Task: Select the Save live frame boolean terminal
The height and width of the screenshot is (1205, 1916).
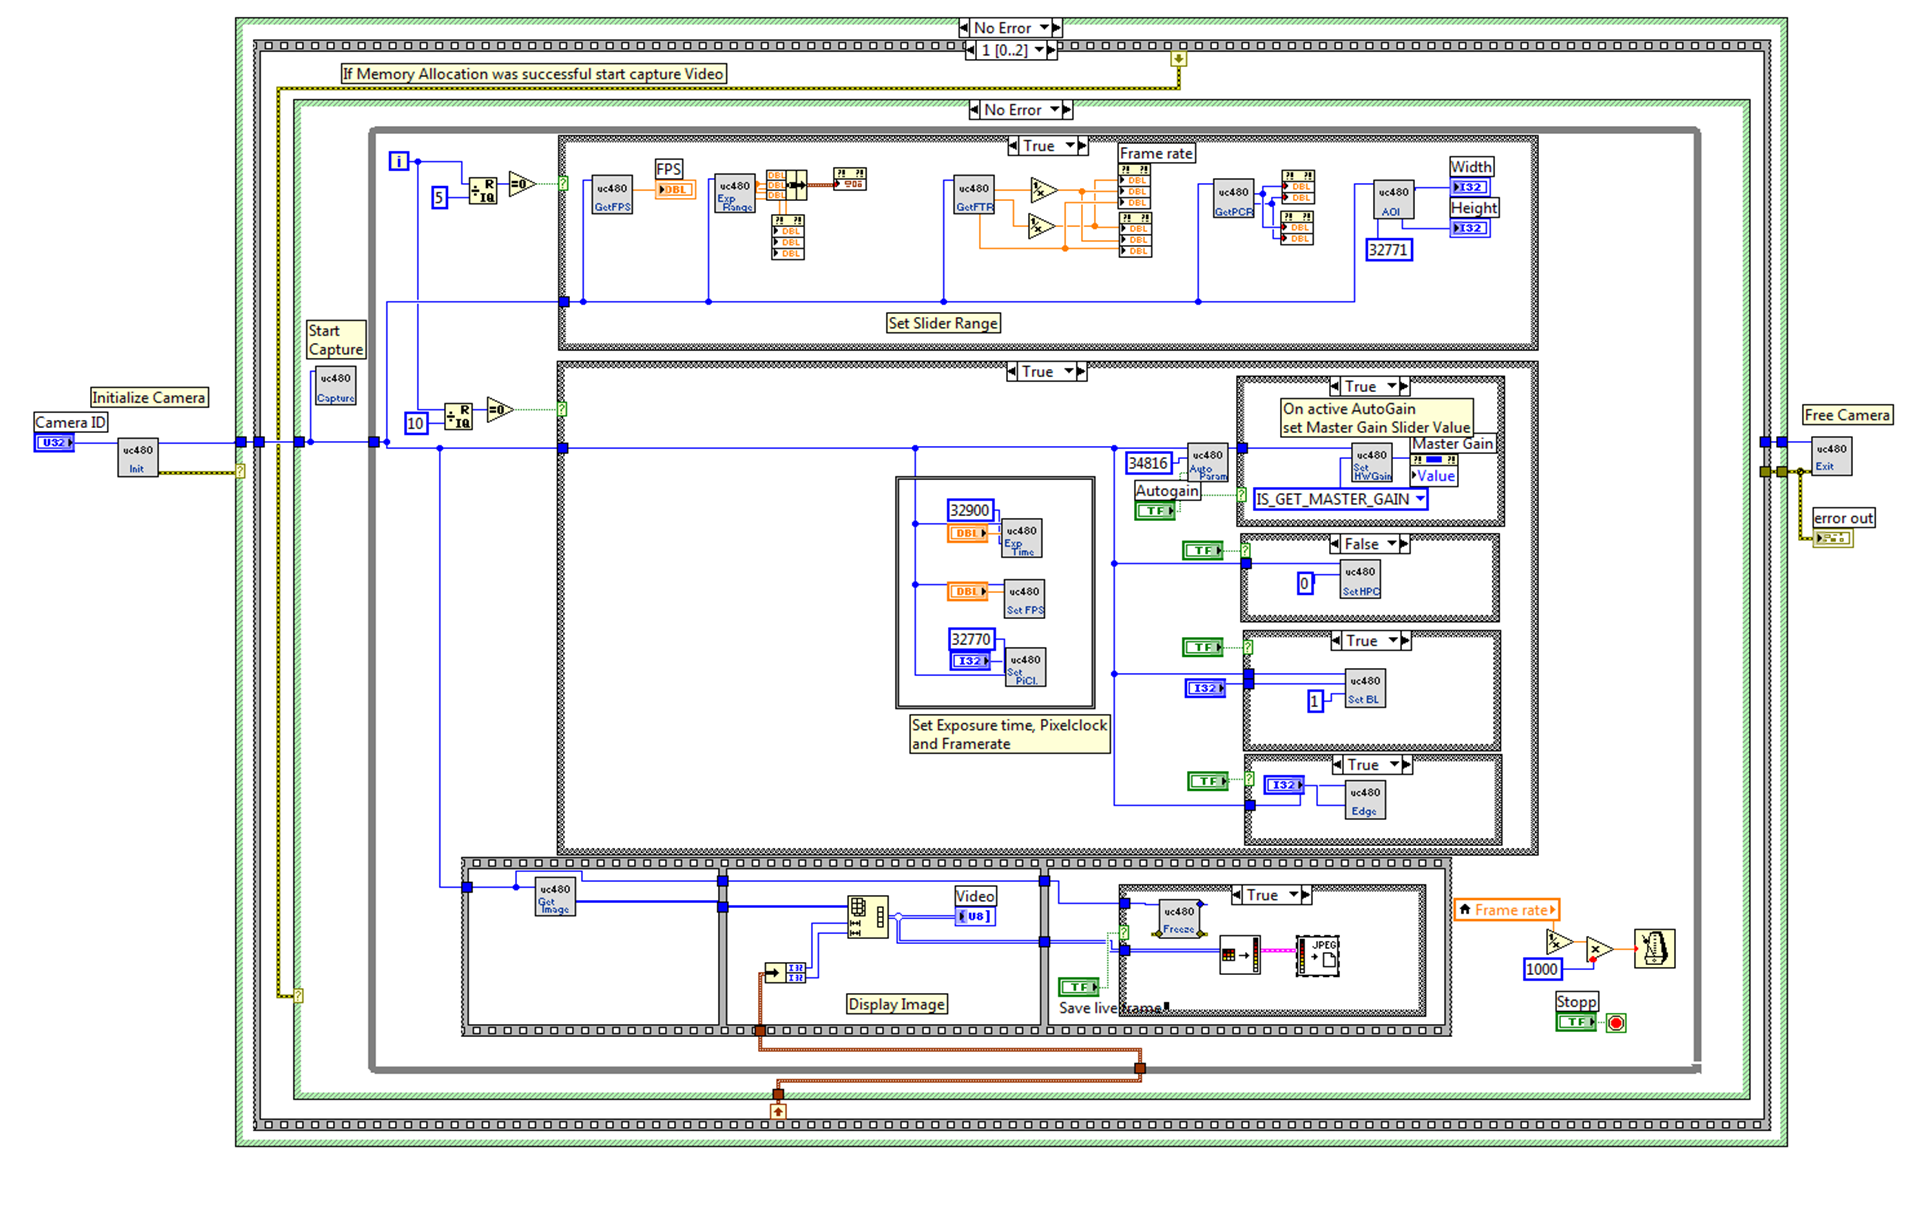Action: pyautogui.click(x=1079, y=987)
